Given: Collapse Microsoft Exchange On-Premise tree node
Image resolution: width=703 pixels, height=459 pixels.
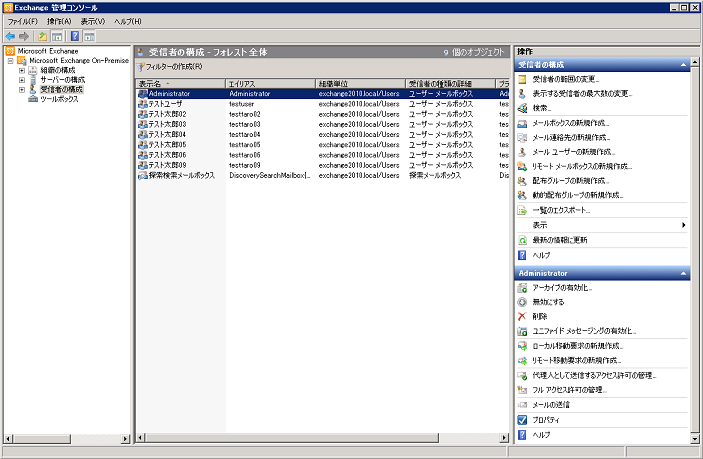Looking at the screenshot, I should tap(10, 61).
